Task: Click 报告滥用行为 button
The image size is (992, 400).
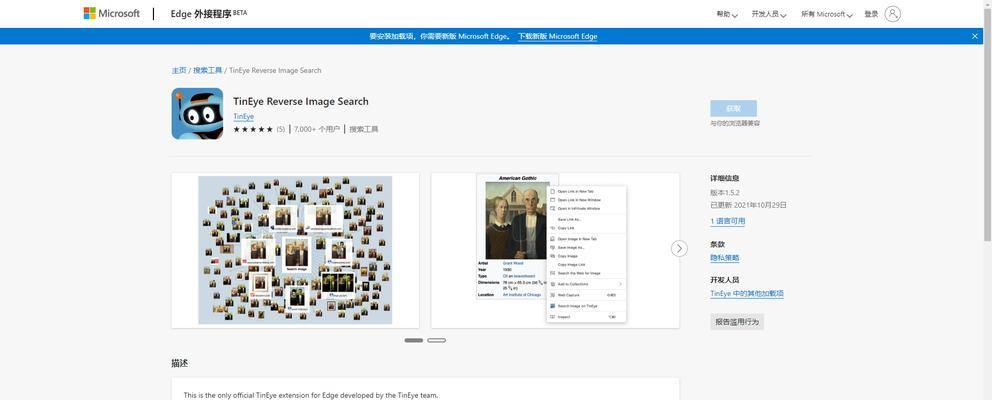Action: point(737,322)
